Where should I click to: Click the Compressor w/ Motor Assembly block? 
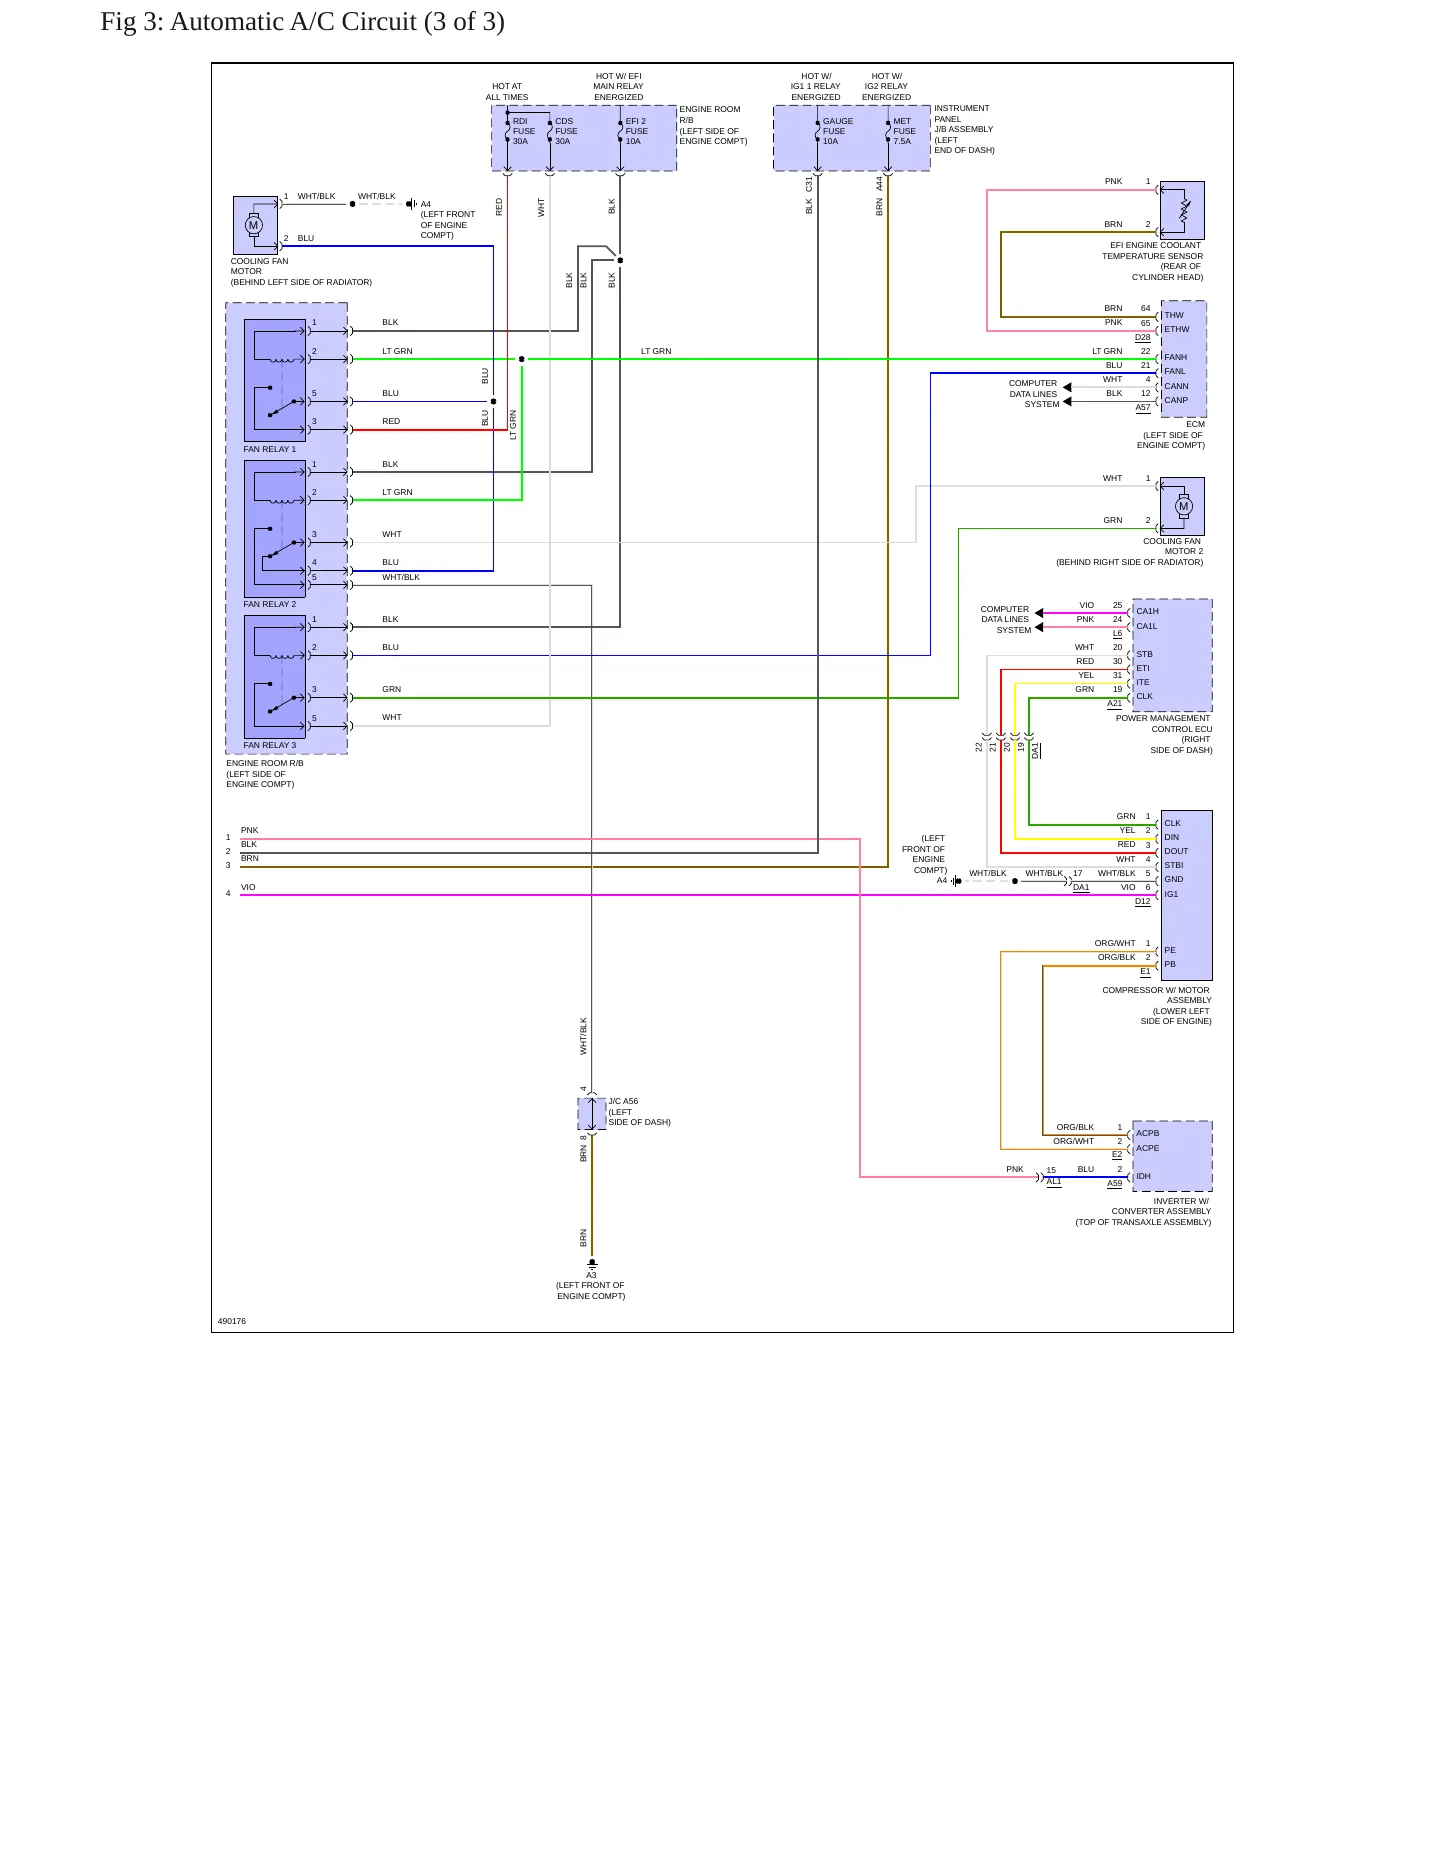pyautogui.click(x=1186, y=895)
